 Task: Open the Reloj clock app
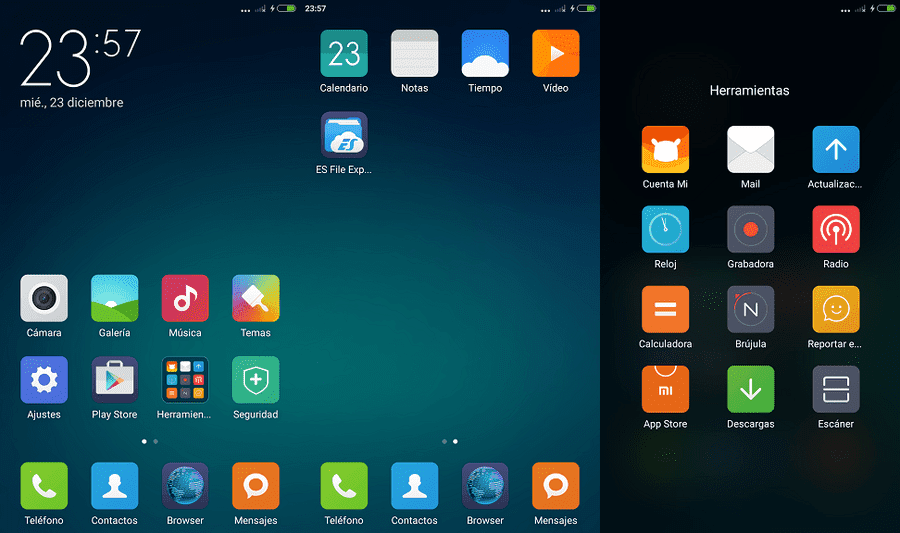click(x=665, y=229)
